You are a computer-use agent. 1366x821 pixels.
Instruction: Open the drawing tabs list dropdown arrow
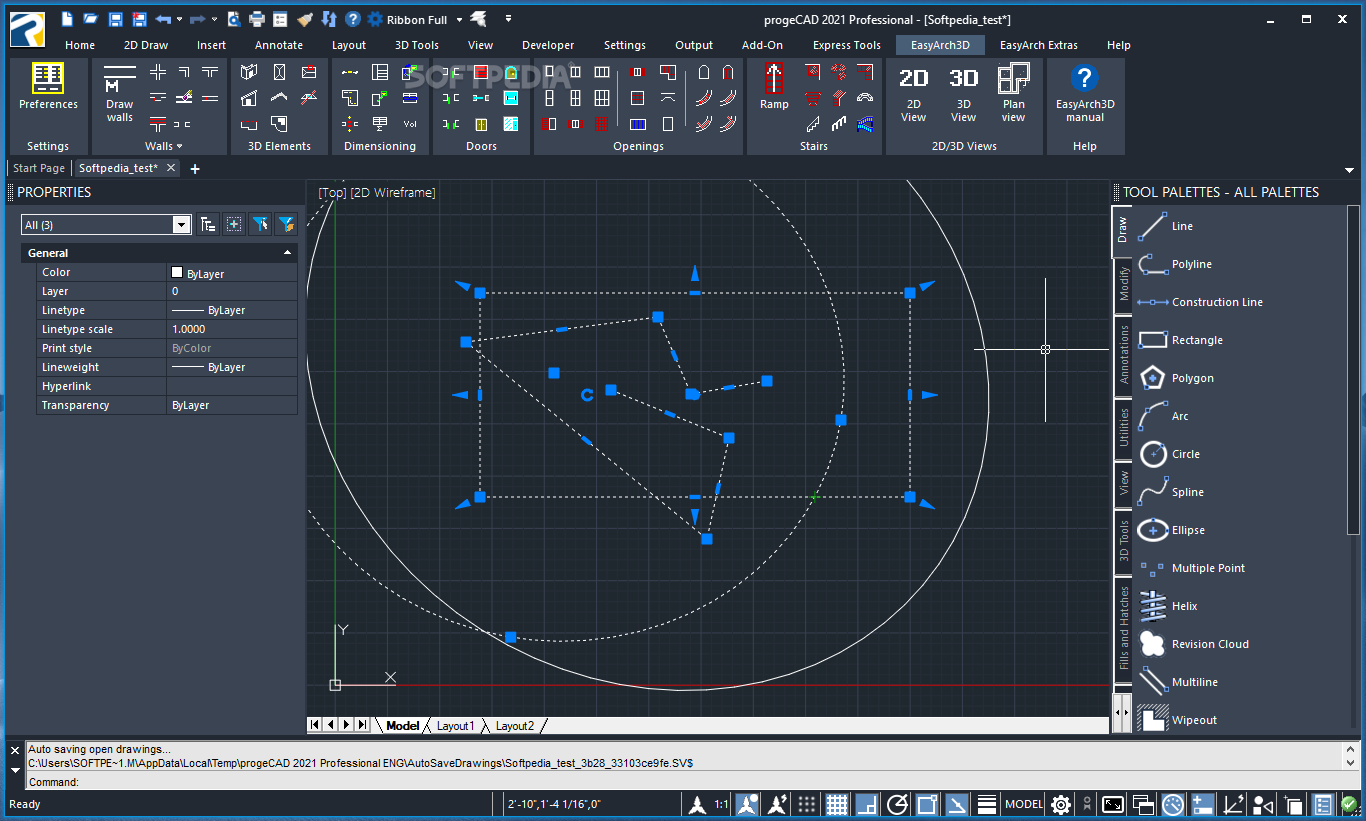coord(1350,170)
